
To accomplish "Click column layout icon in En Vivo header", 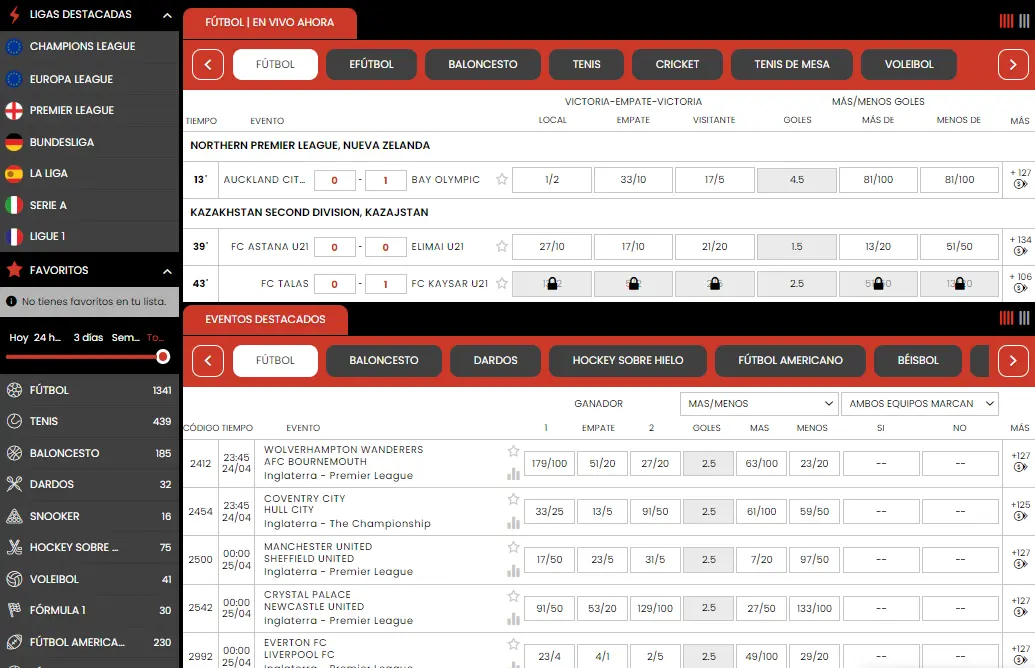I will [1006, 21].
